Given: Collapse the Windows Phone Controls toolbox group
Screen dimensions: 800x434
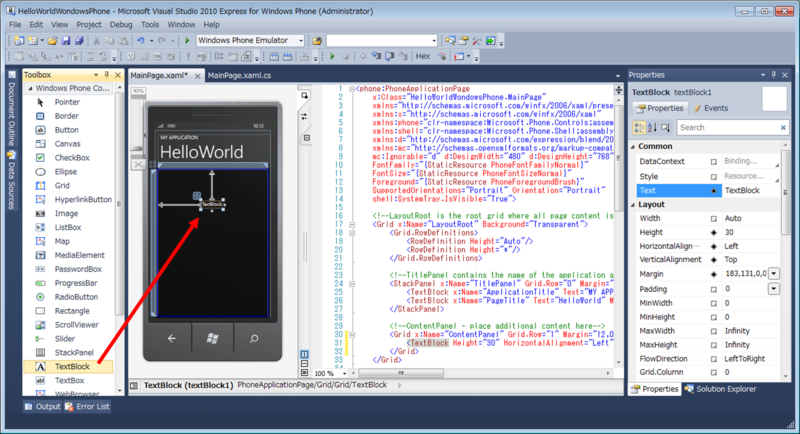Looking at the screenshot, I should pyautogui.click(x=30, y=88).
